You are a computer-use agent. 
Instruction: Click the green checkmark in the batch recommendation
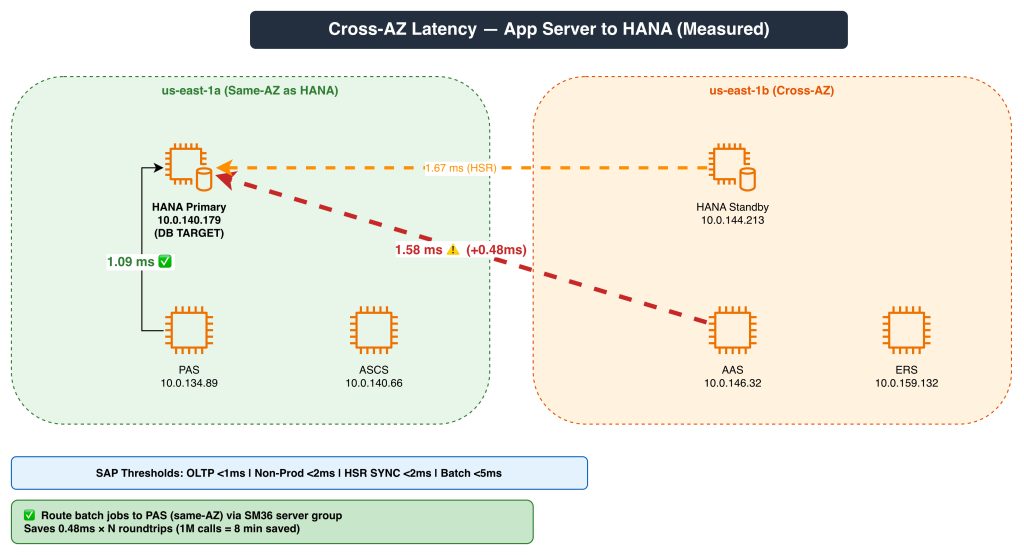tap(29, 515)
